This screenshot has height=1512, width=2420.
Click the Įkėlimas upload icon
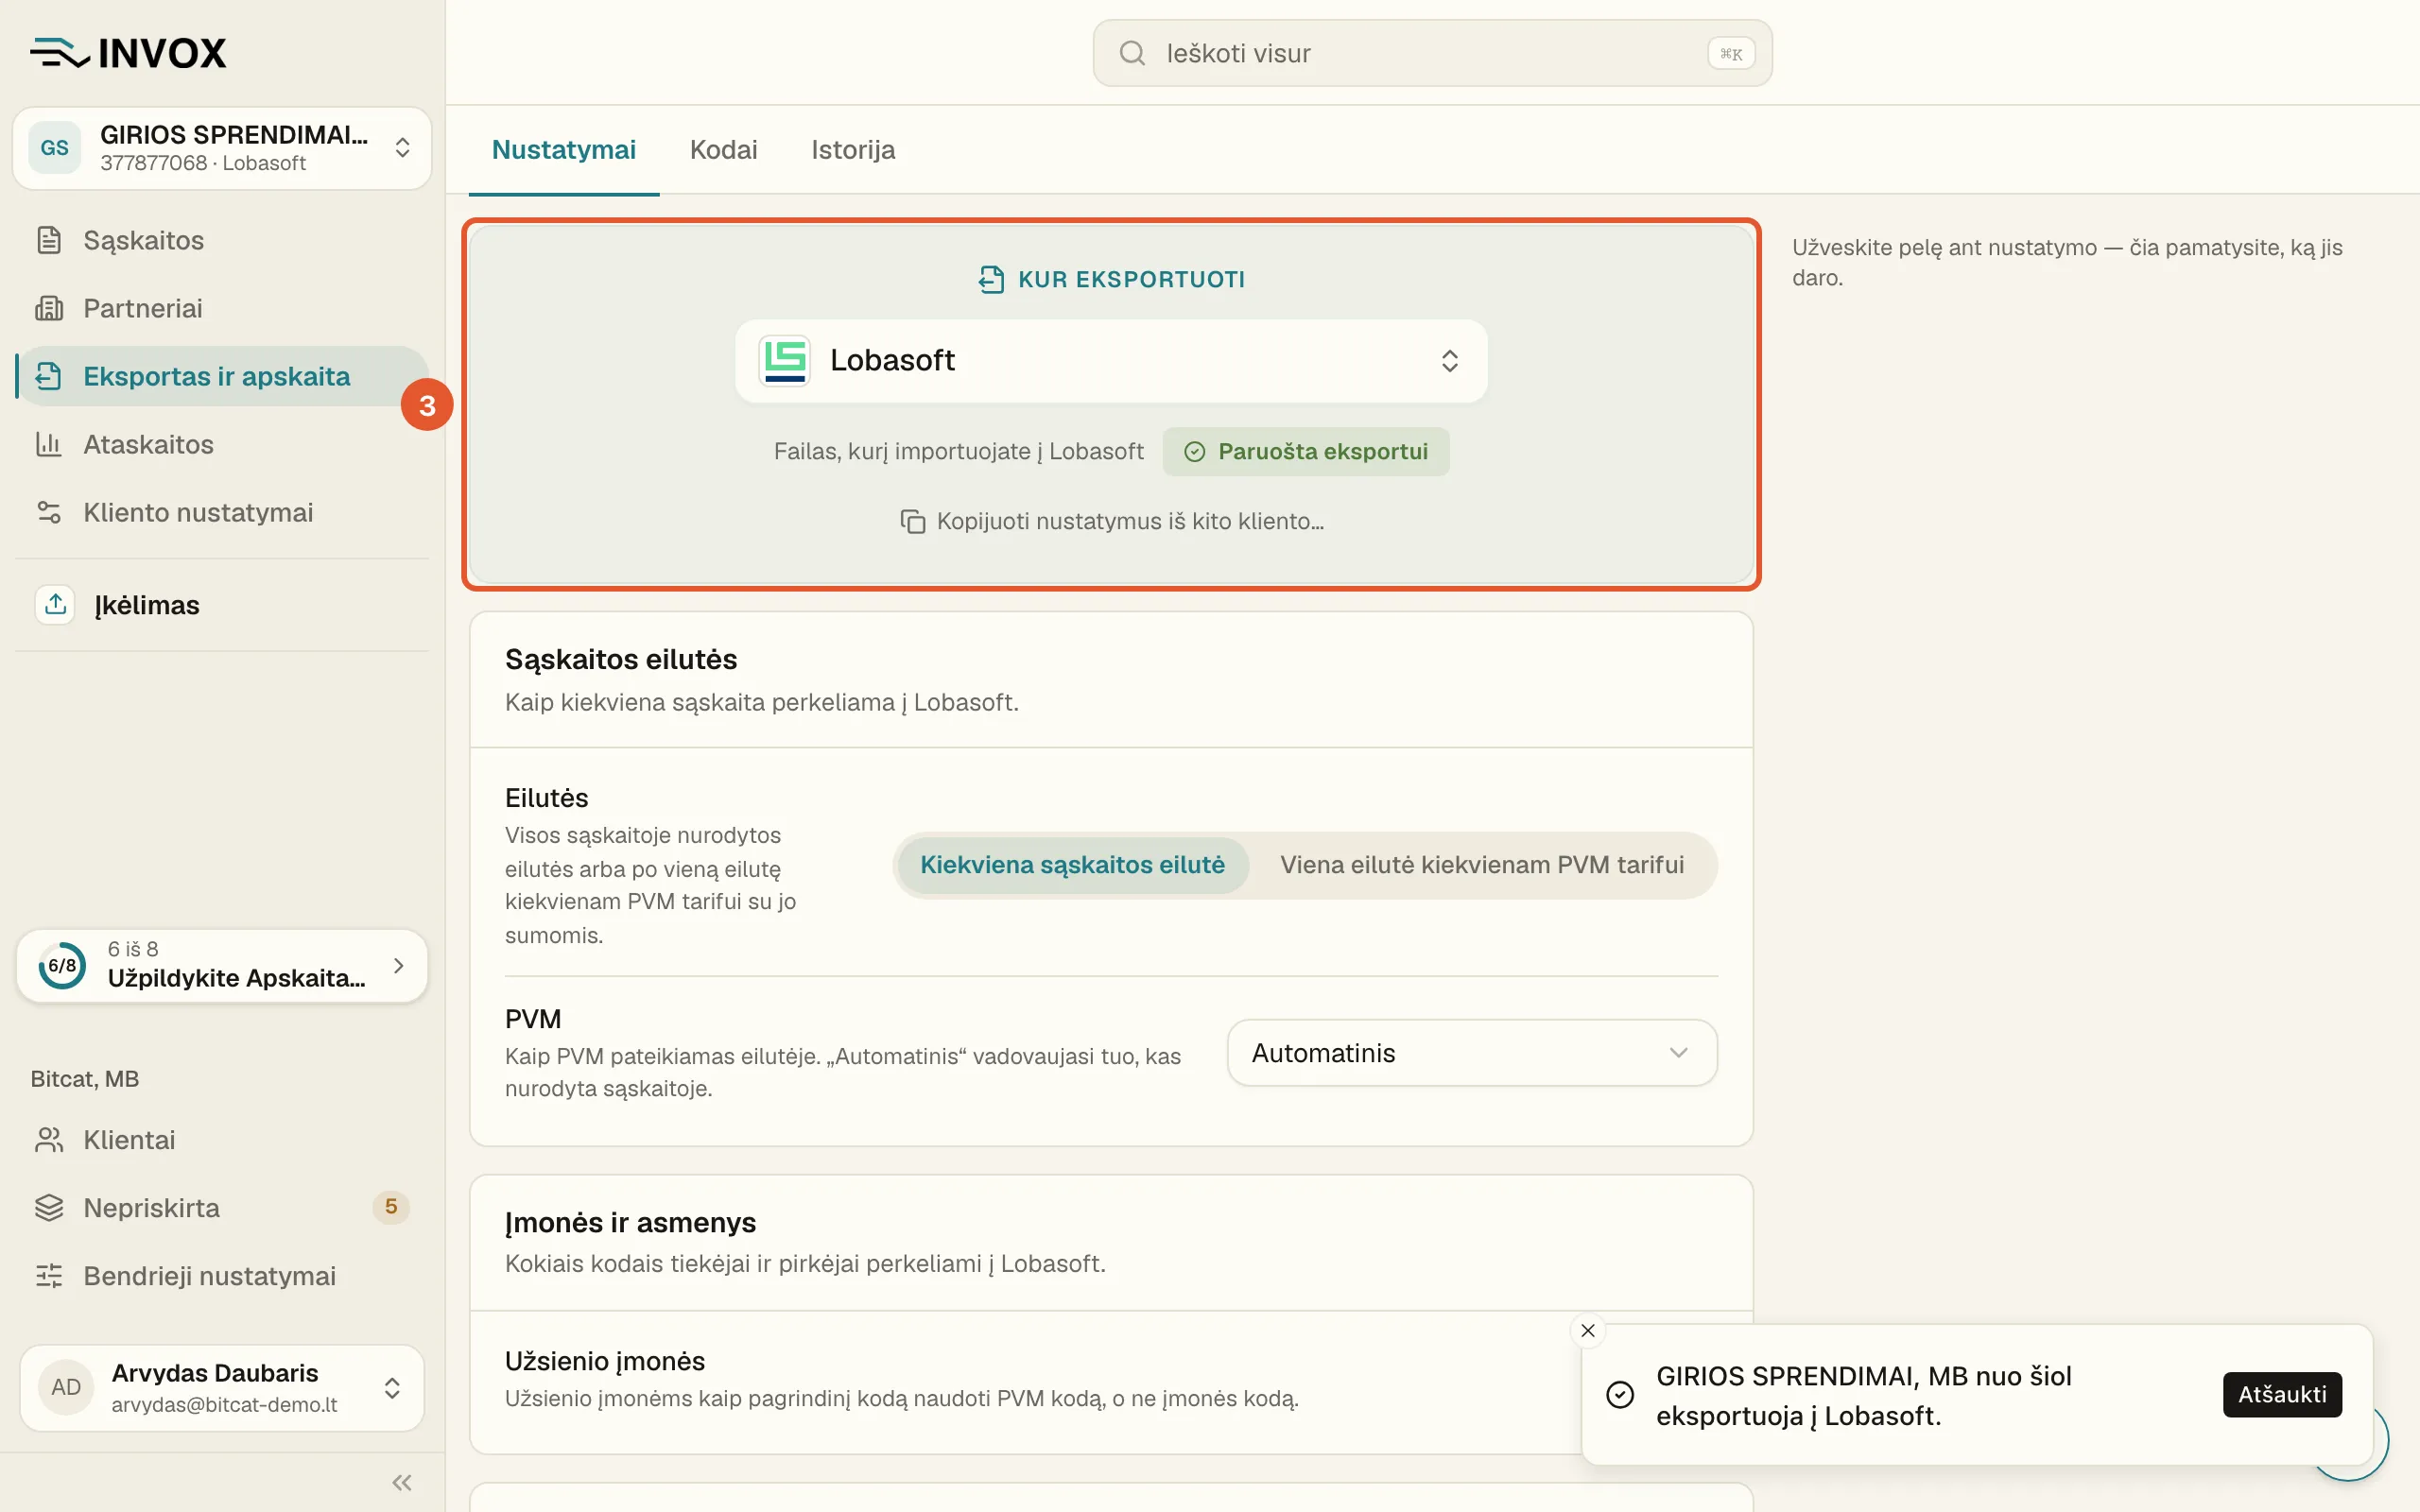coord(55,605)
